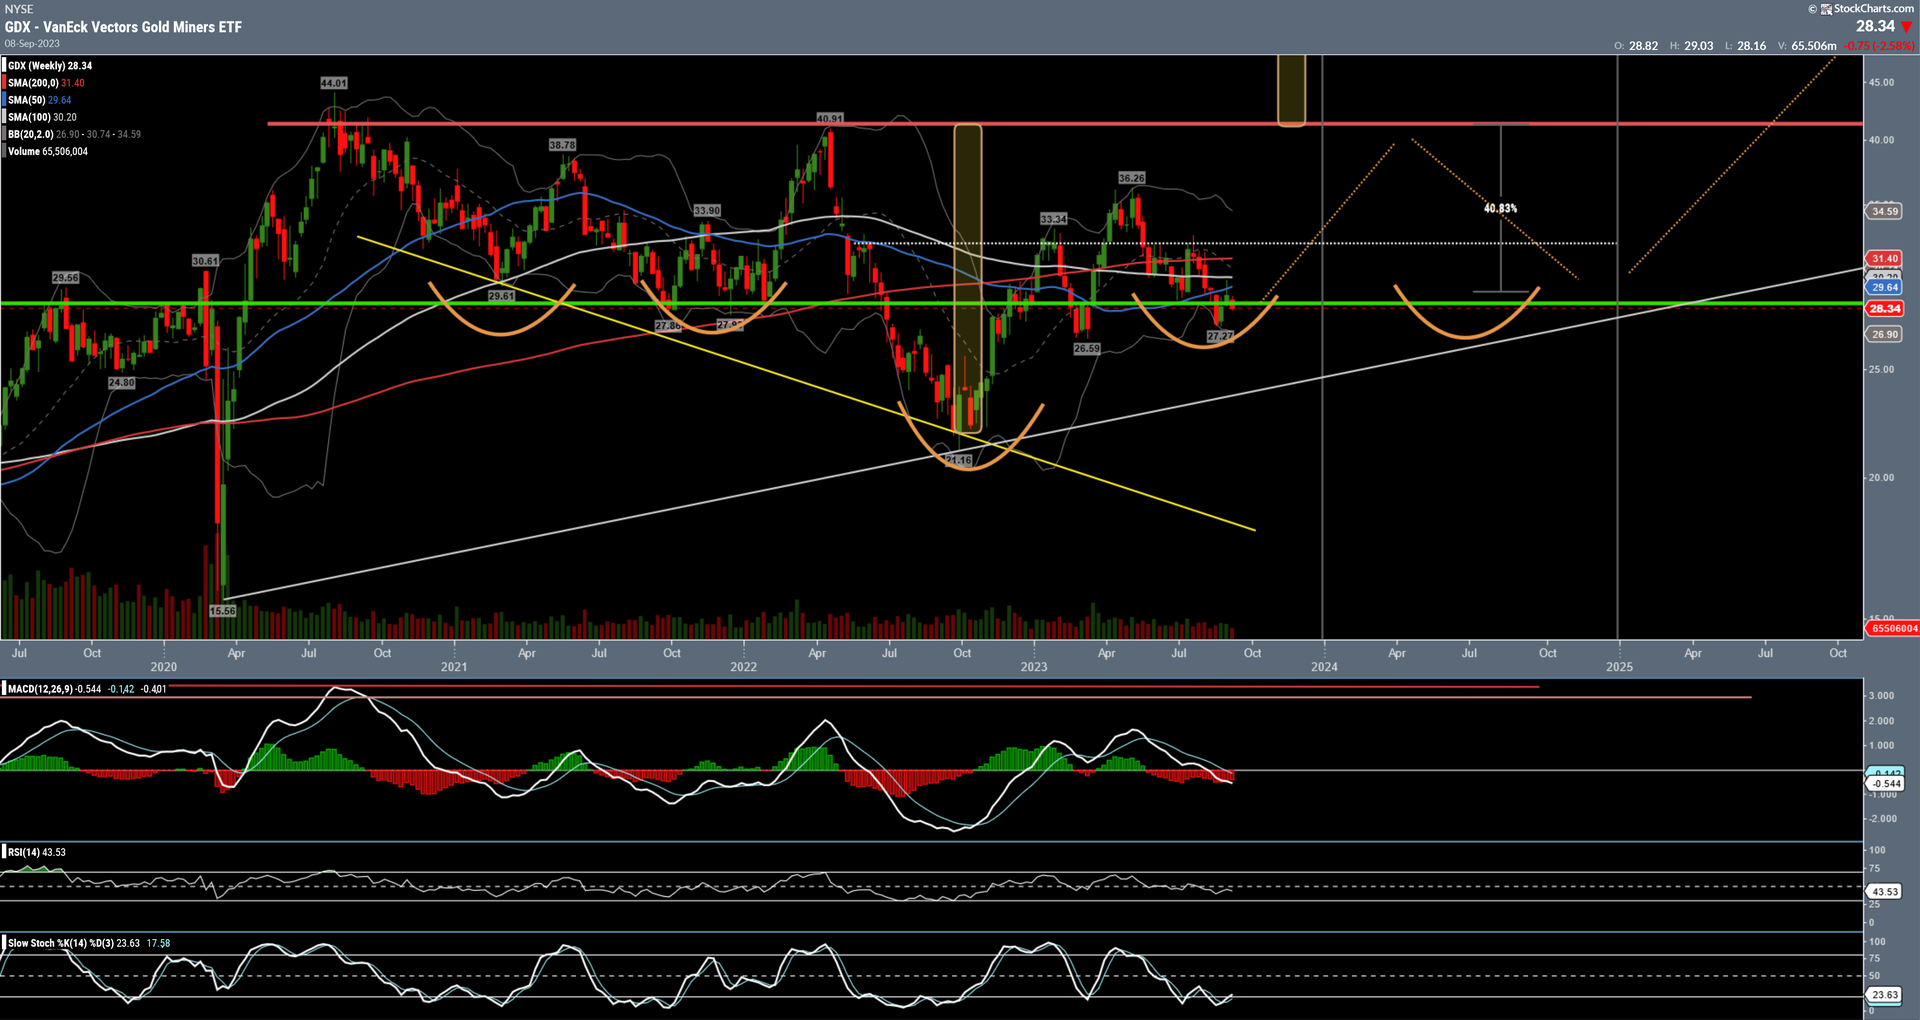This screenshot has width=1920, height=1020.
Task: Click the 40.83% measurement annotation
Action: (x=1500, y=208)
